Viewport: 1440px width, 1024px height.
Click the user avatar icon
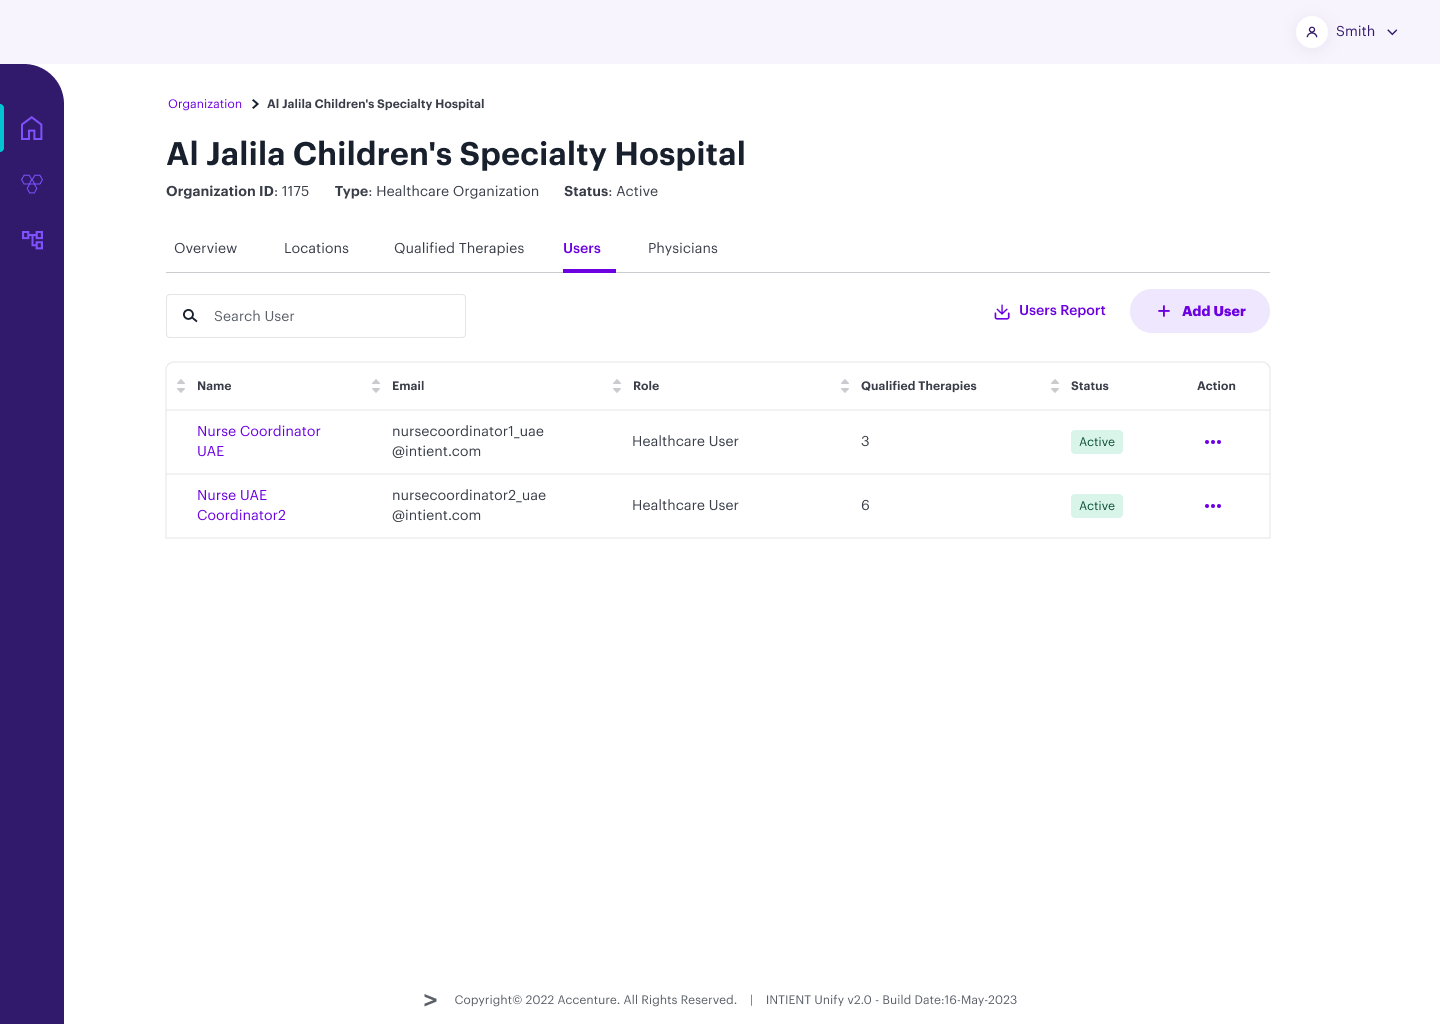point(1311,32)
